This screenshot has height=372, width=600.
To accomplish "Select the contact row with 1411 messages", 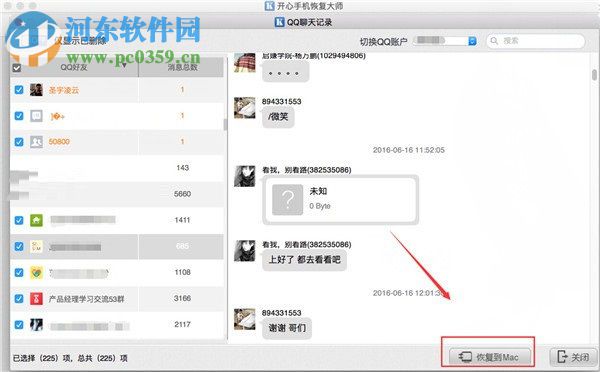I will (x=117, y=220).
